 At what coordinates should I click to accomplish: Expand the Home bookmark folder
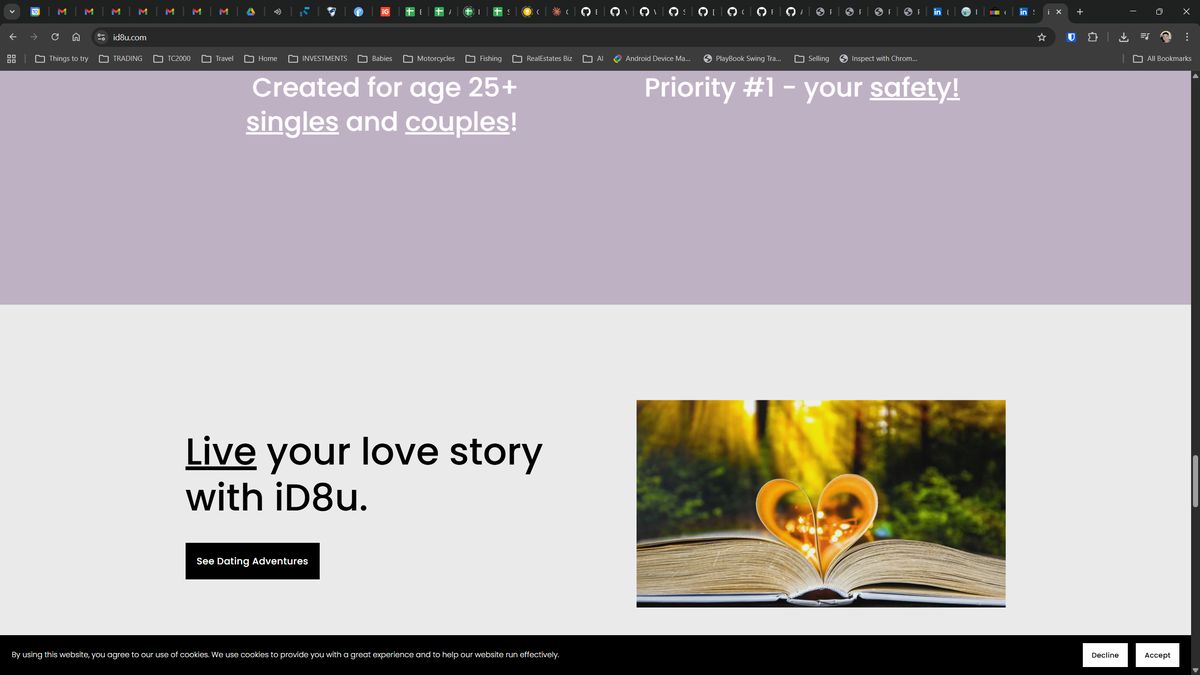tap(261, 59)
